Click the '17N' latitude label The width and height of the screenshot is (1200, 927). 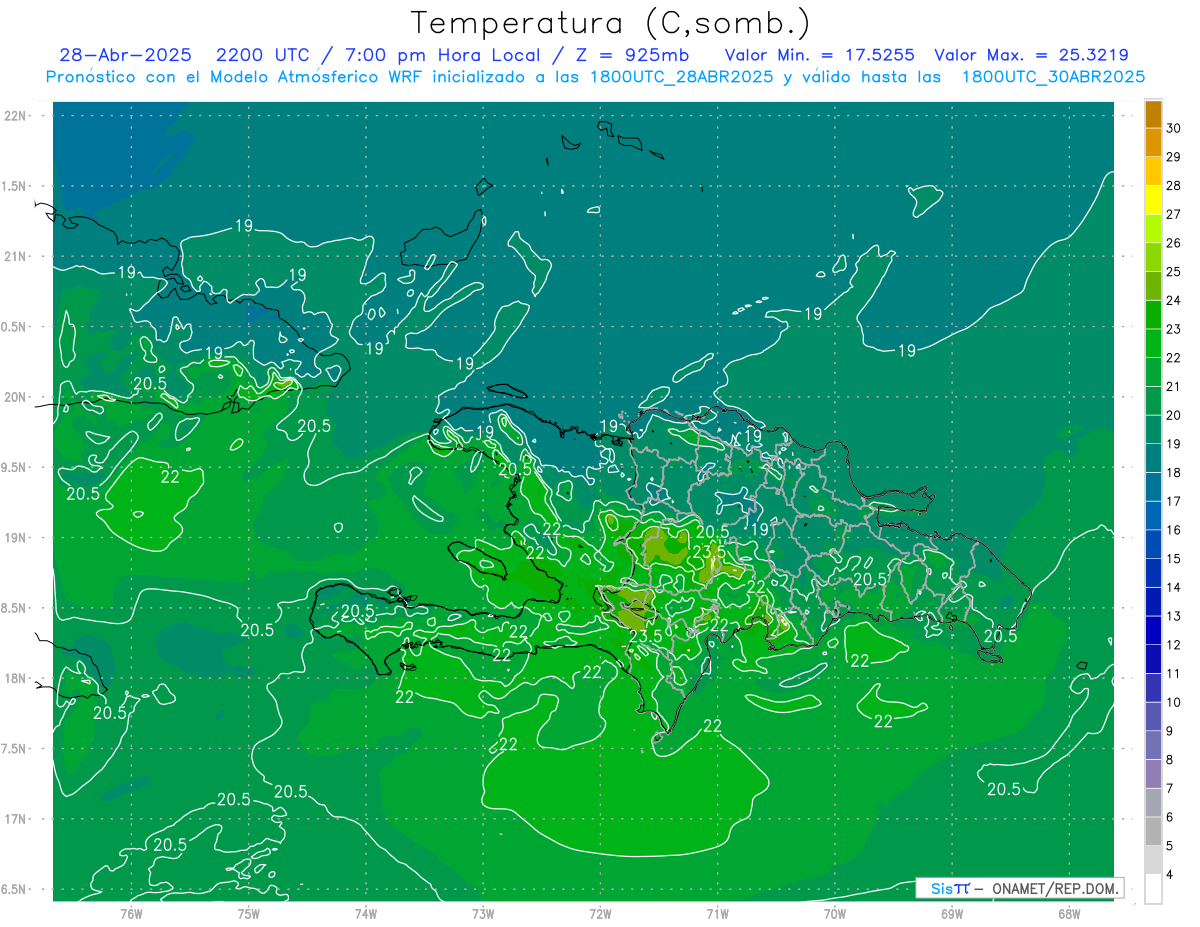click(x=16, y=819)
